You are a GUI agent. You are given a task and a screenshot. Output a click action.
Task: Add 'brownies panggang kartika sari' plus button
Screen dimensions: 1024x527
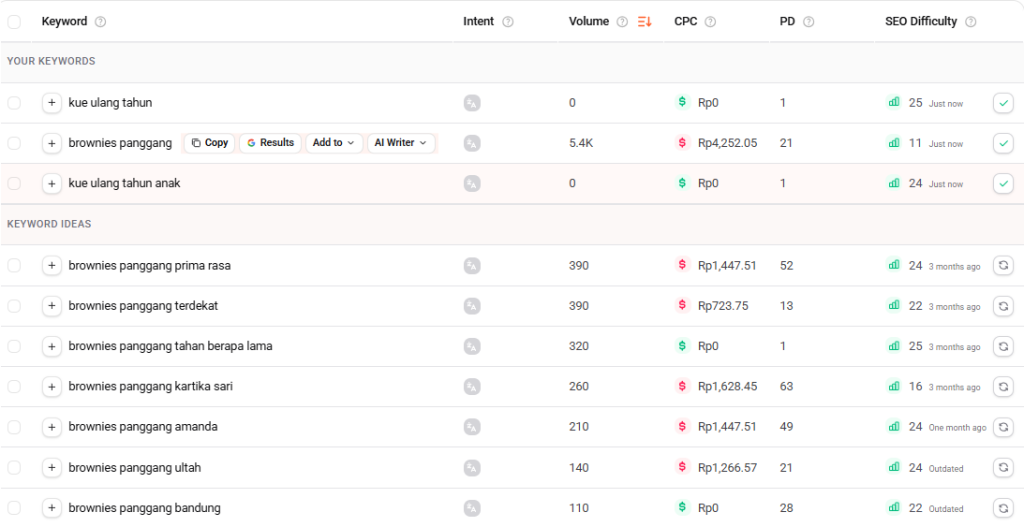click(x=52, y=387)
